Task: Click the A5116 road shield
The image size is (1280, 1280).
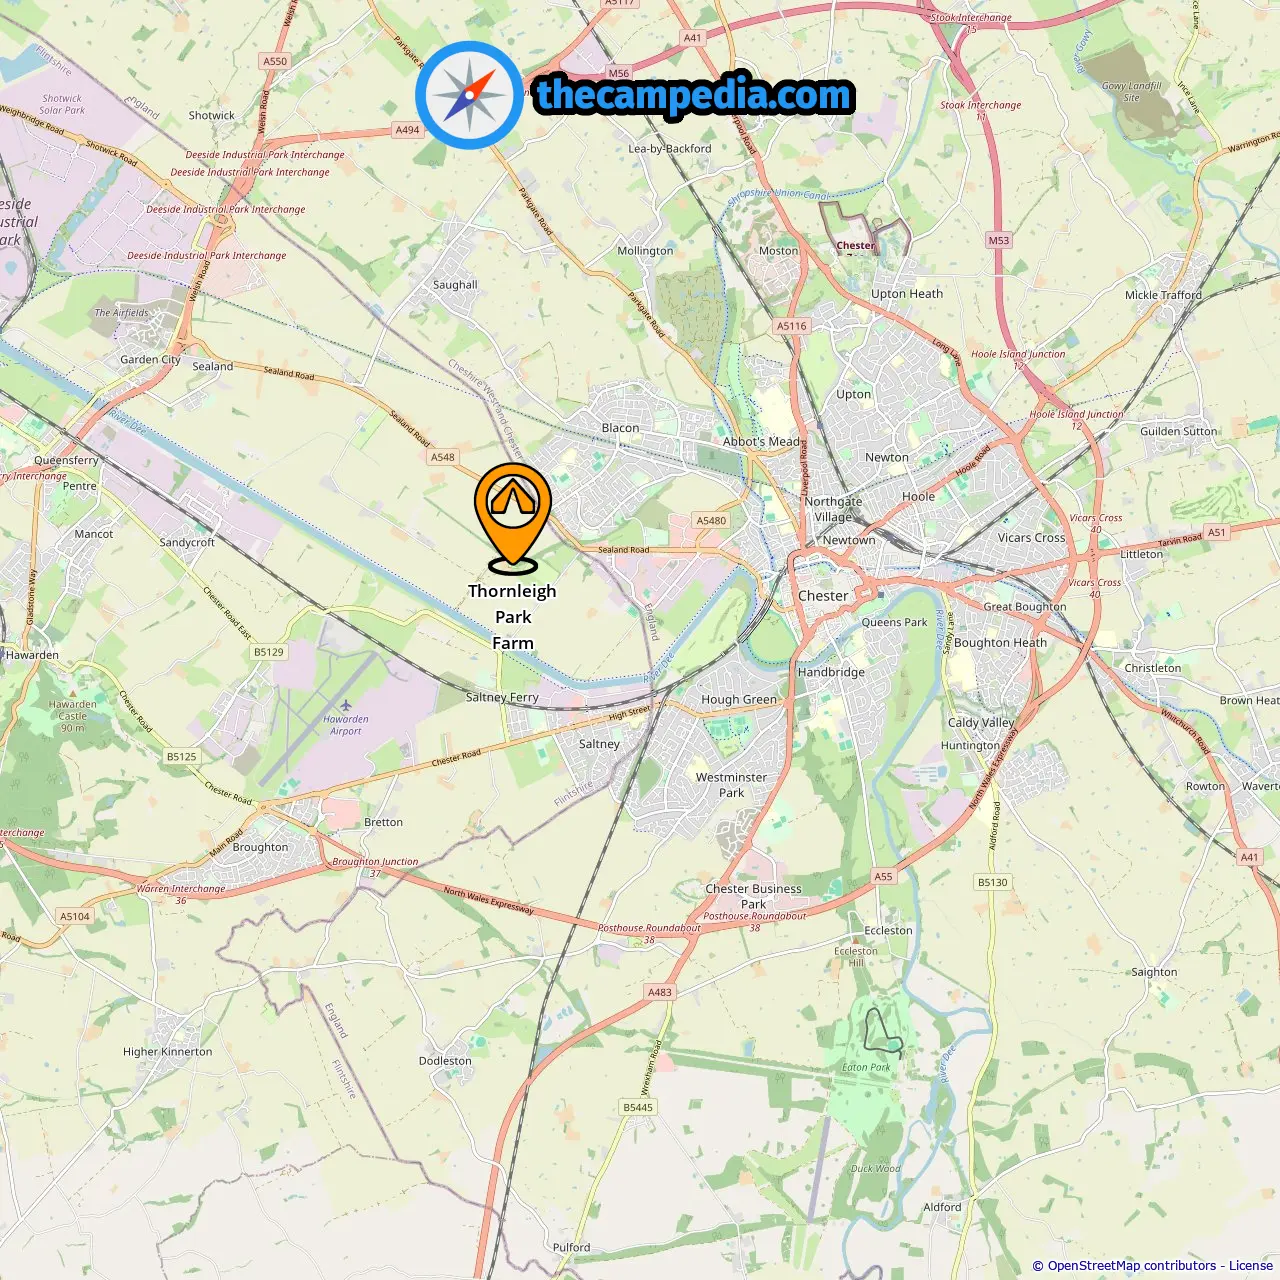Action: coord(791,326)
